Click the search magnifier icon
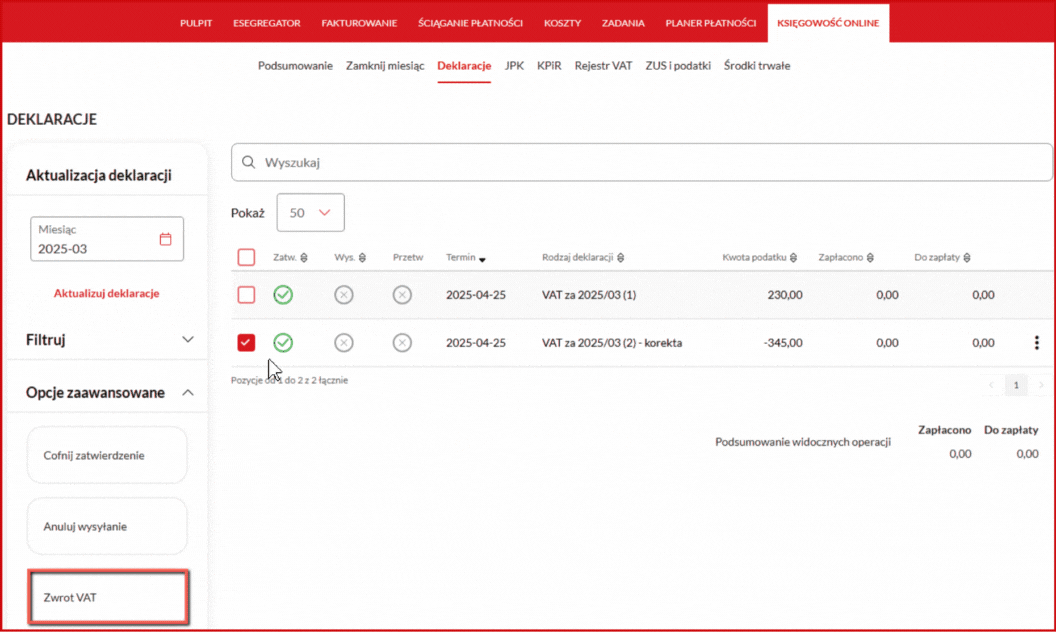 (249, 162)
